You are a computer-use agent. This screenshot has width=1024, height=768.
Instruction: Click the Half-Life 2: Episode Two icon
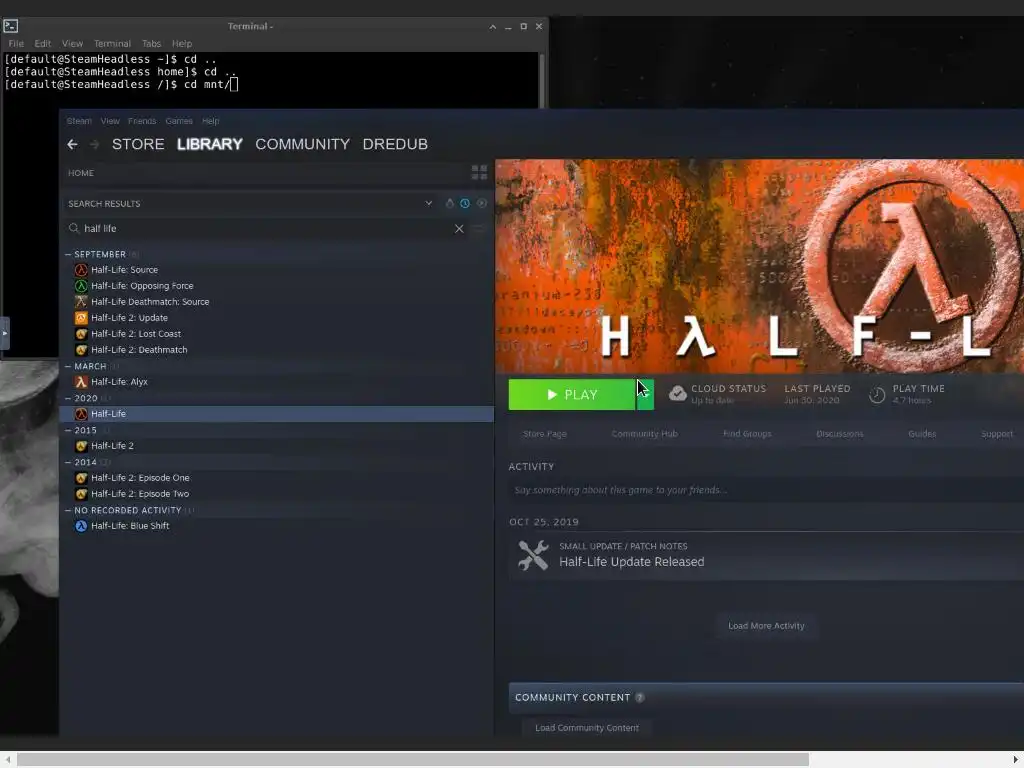click(x=81, y=494)
